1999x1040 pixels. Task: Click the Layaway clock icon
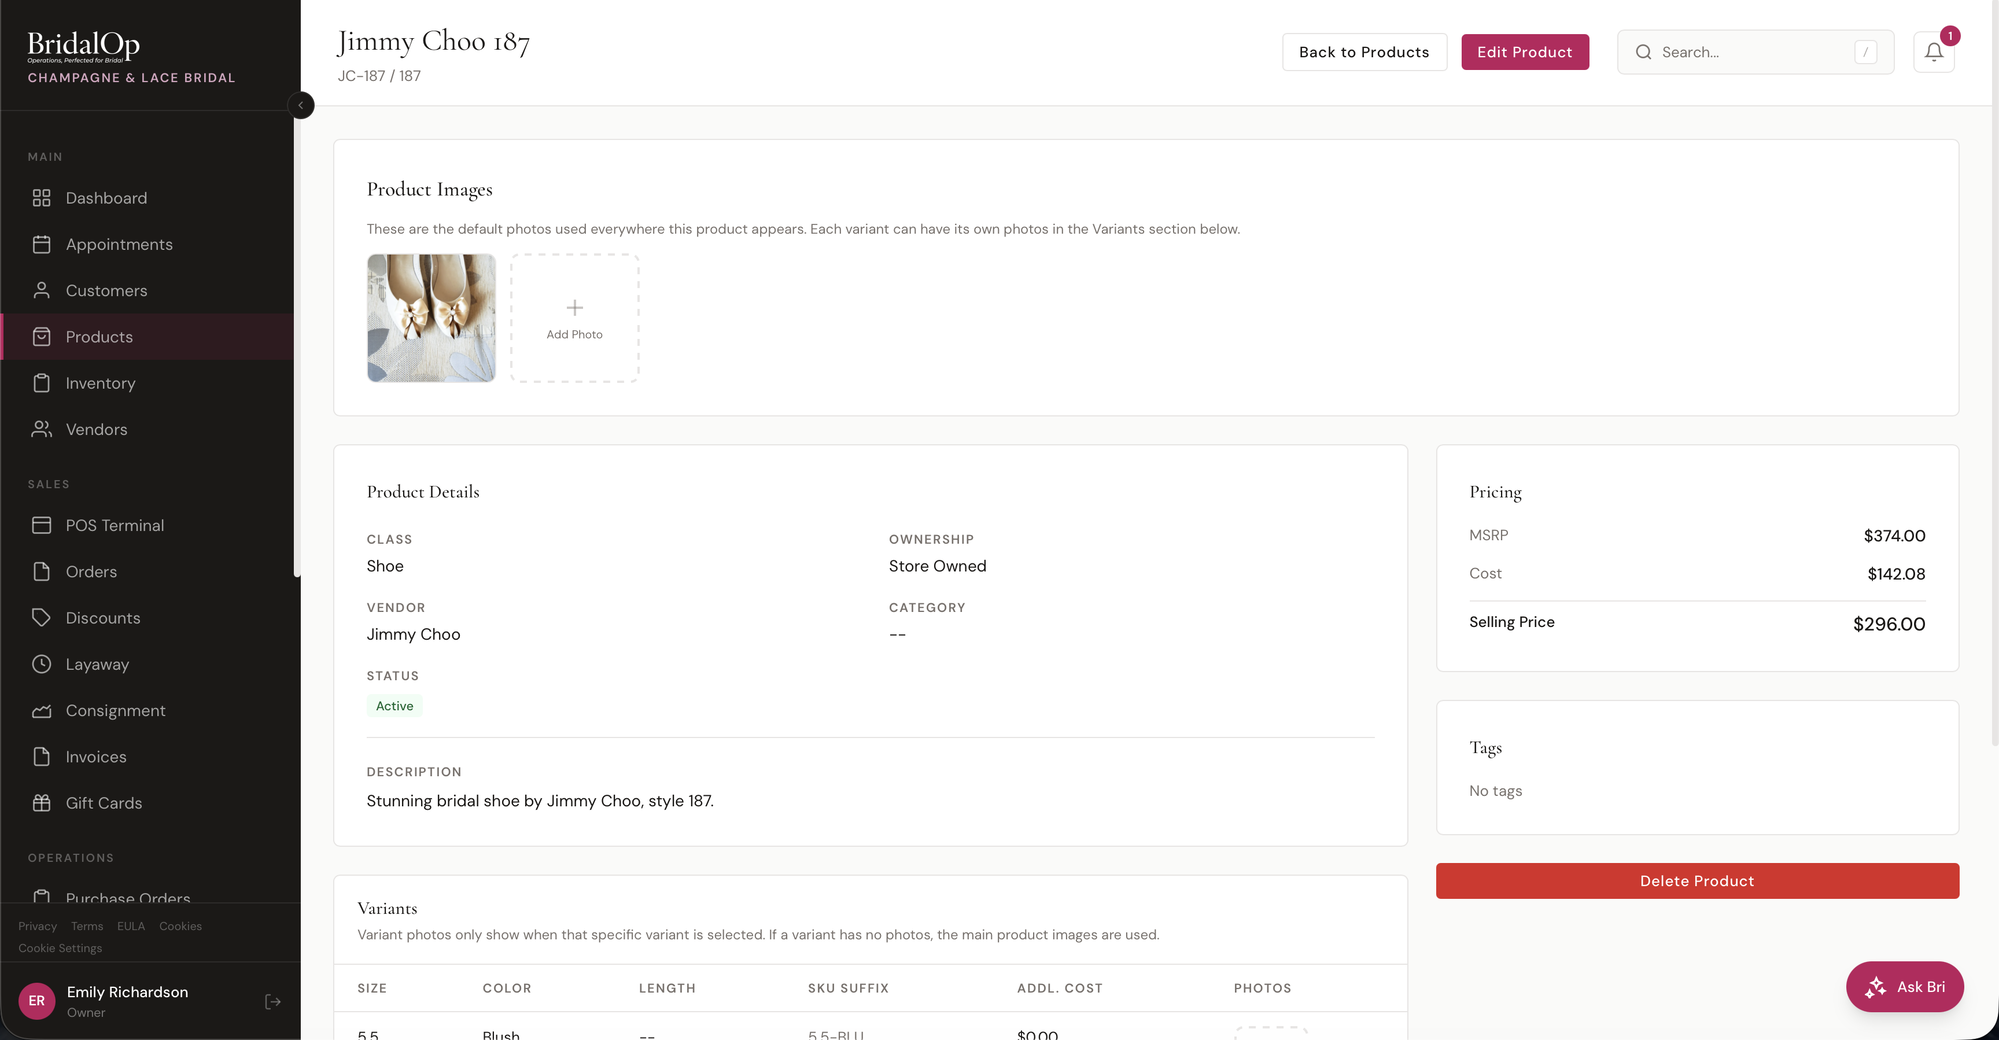pyautogui.click(x=41, y=664)
